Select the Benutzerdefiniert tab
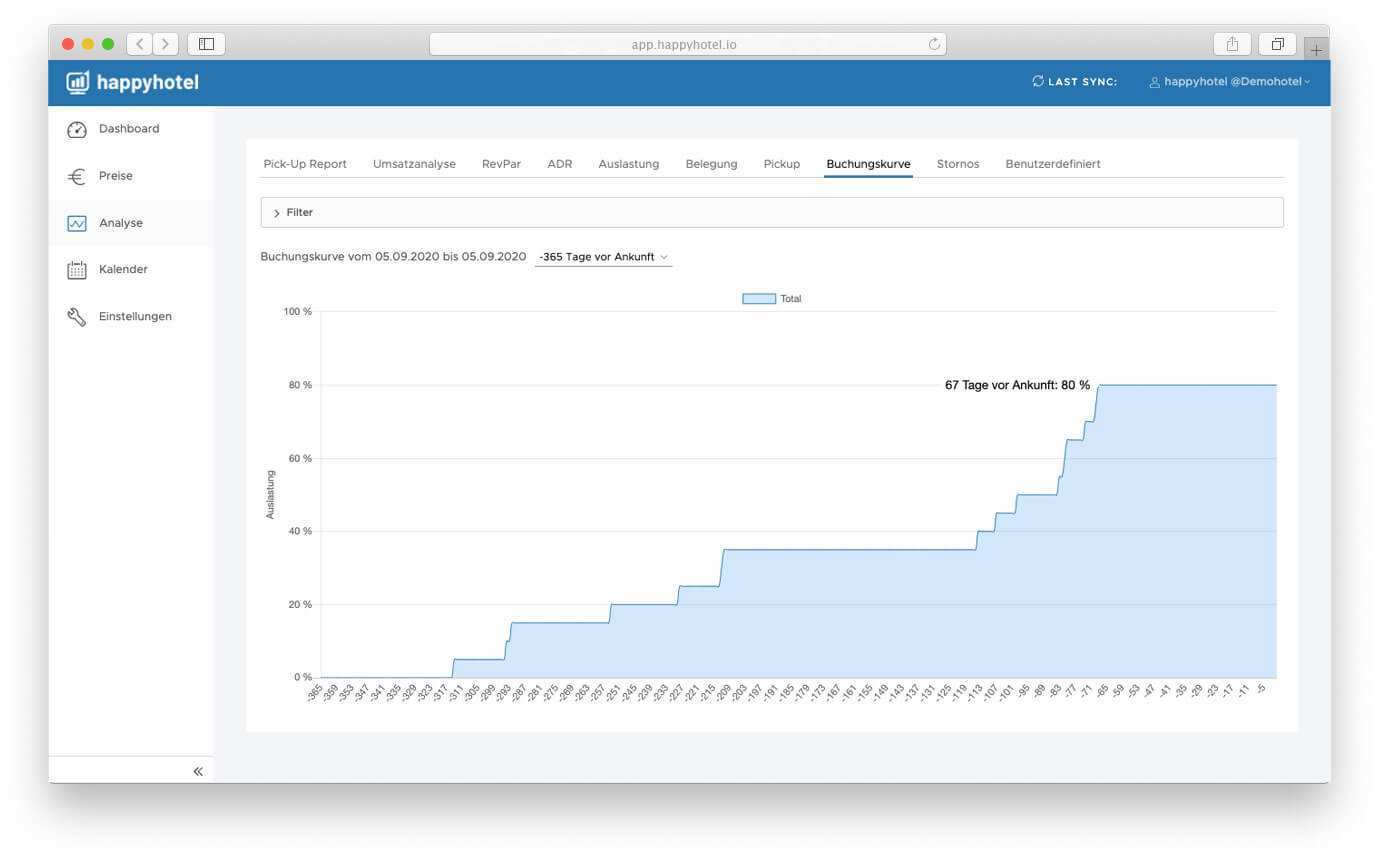 (1052, 164)
